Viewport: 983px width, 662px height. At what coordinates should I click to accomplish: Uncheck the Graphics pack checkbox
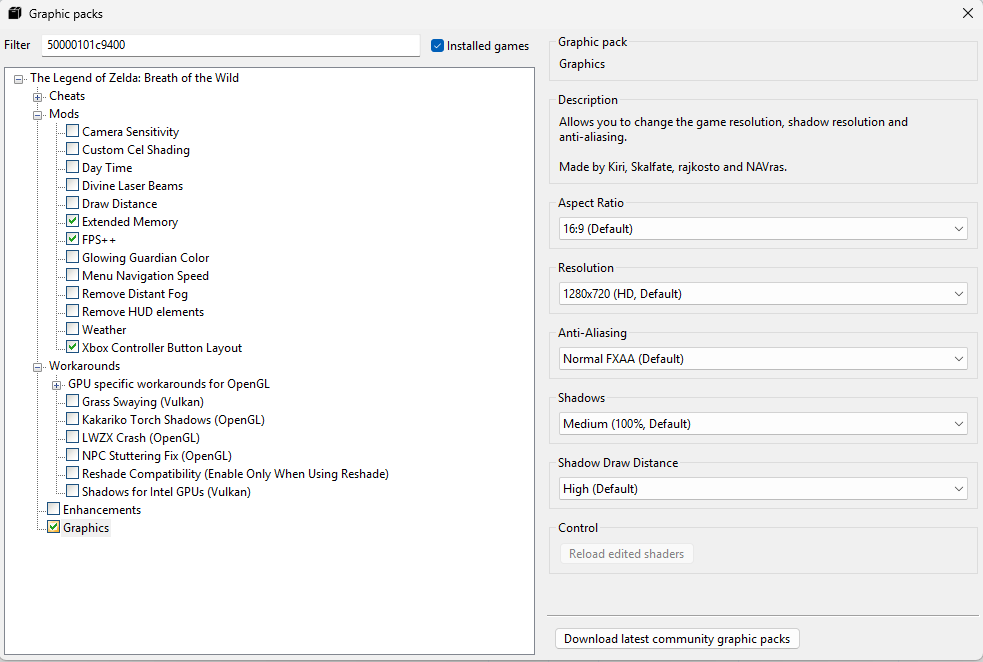[x=54, y=527]
